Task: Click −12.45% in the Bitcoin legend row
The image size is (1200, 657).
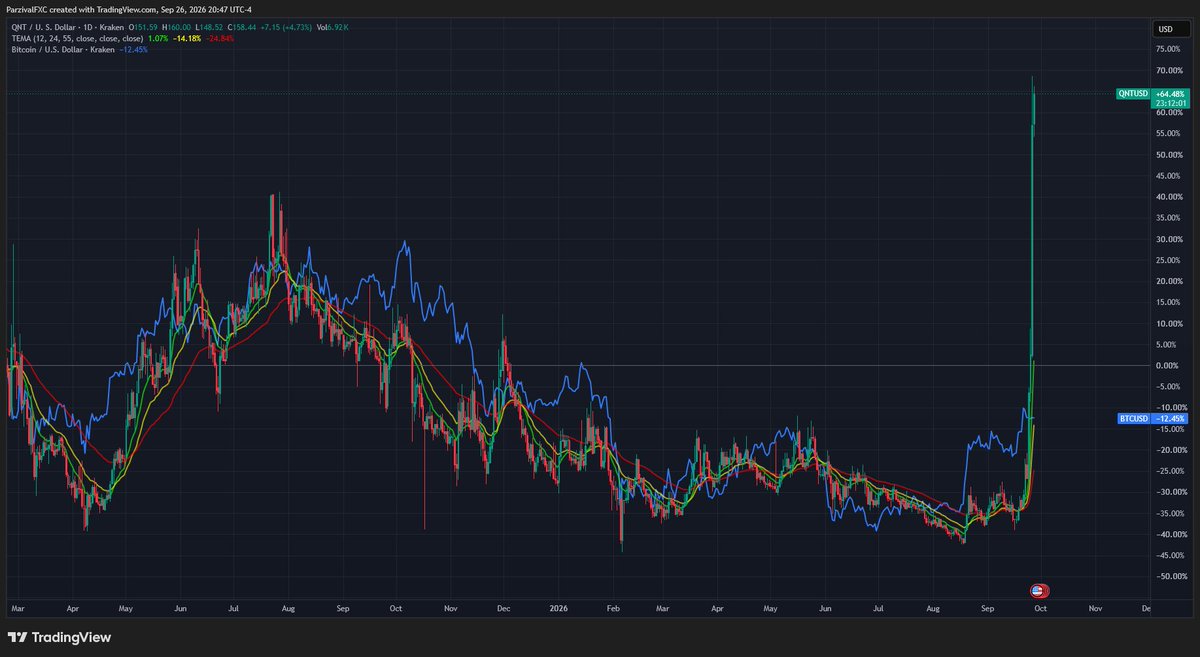Action: point(133,50)
